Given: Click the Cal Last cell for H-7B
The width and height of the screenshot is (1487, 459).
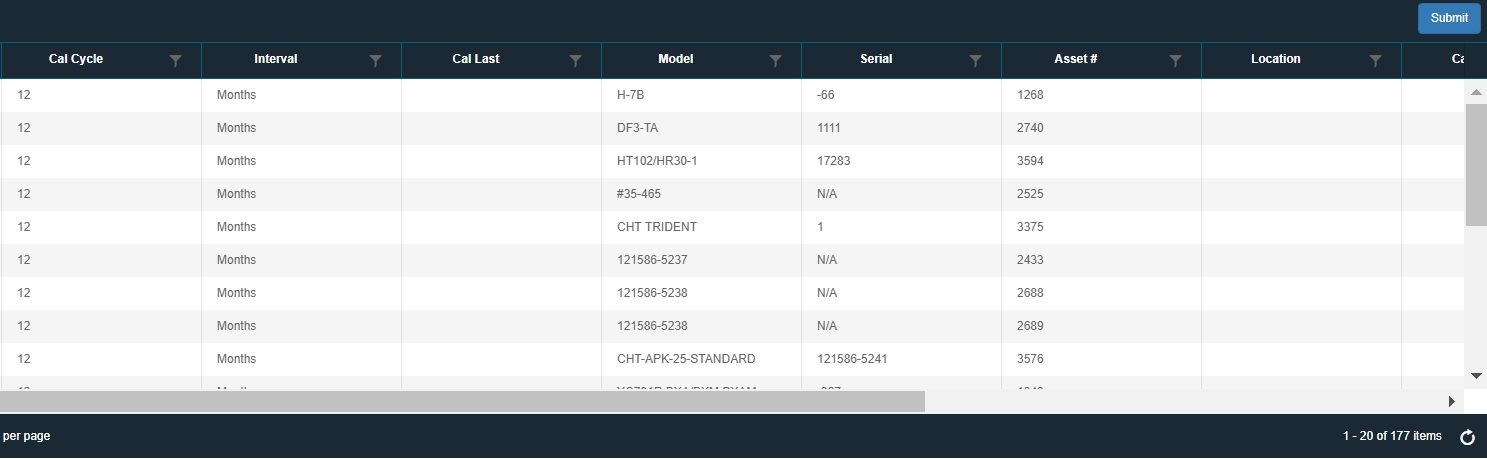Looking at the screenshot, I should pos(500,95).
